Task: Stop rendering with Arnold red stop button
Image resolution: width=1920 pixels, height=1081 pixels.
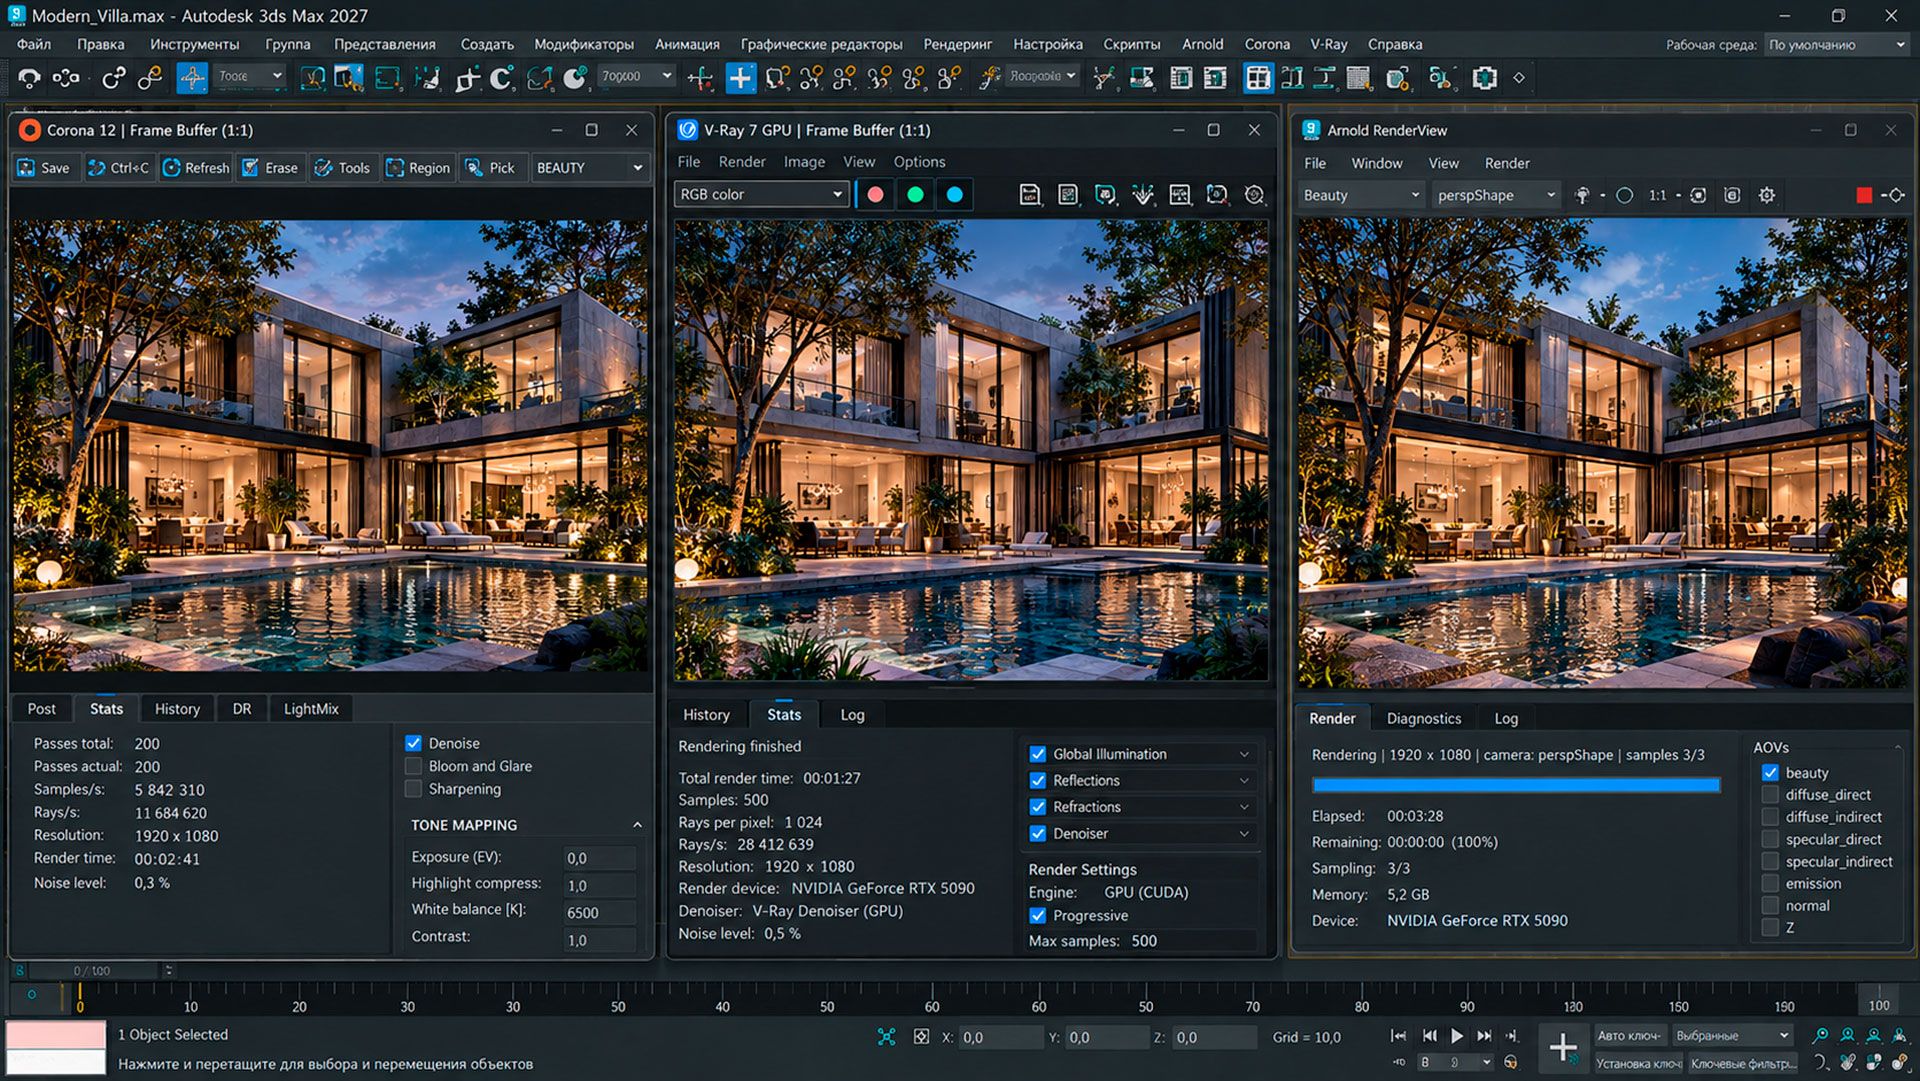Action: 1863,195
